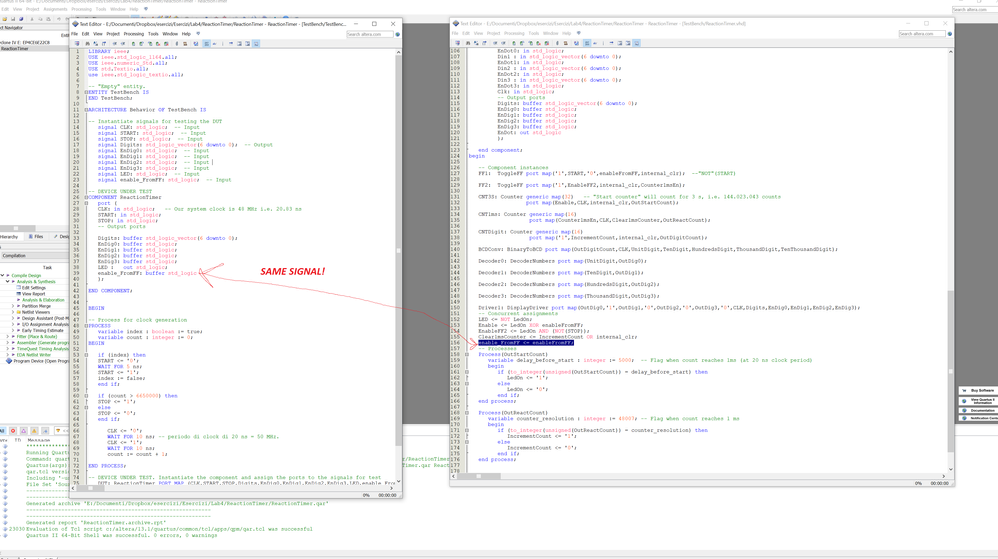Viewport: 998px width, 559px height.
Task: Expand the Fitter (Place & Route) task
Action: tap(8, 337)
